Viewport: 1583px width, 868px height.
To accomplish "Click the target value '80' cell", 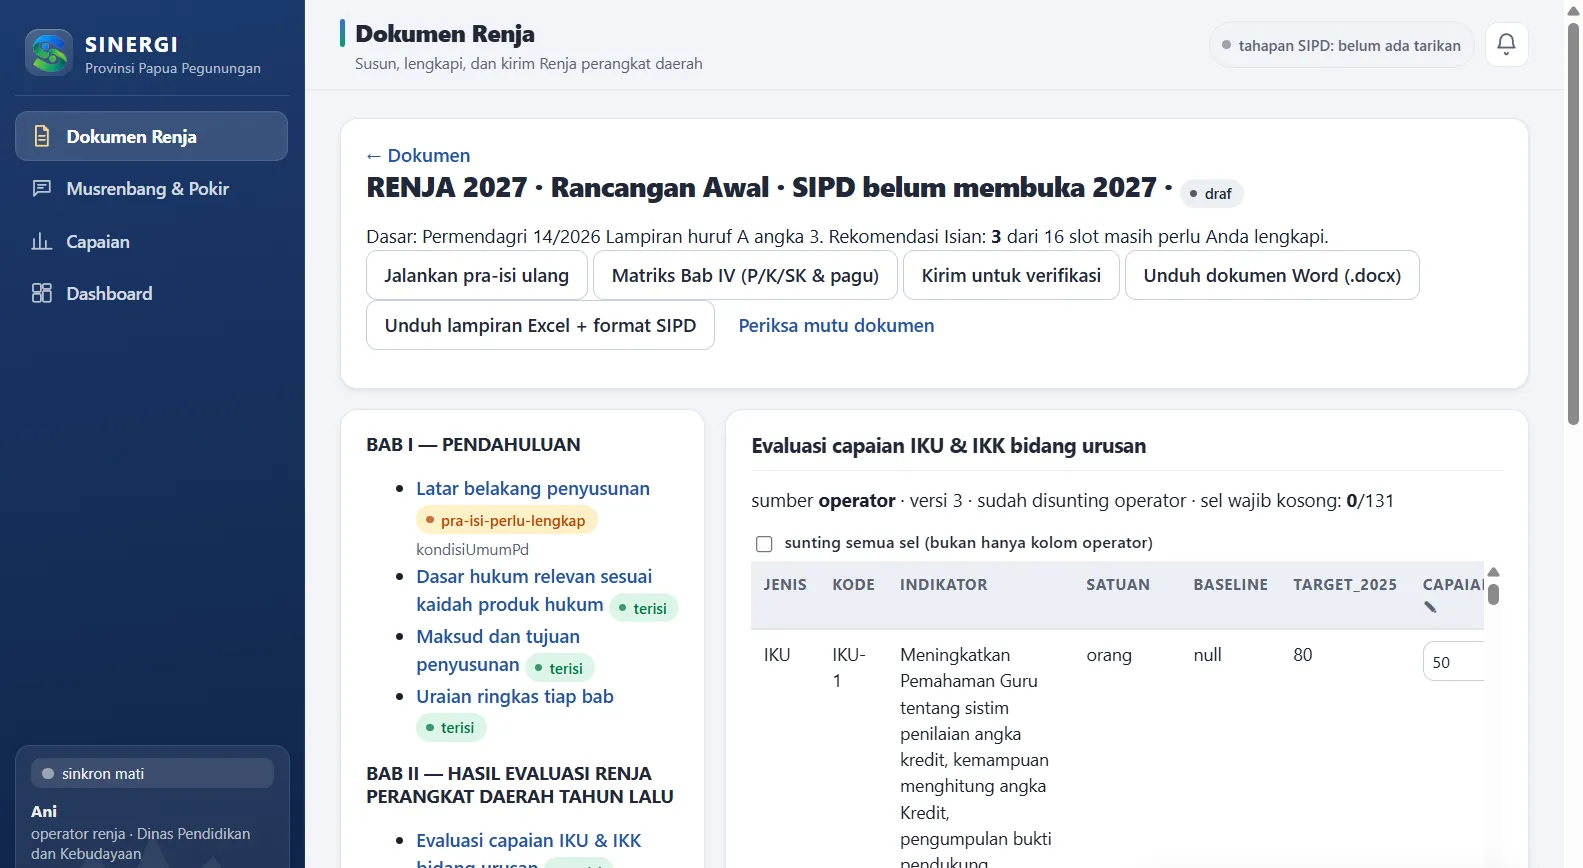I will click(1302, 655).
